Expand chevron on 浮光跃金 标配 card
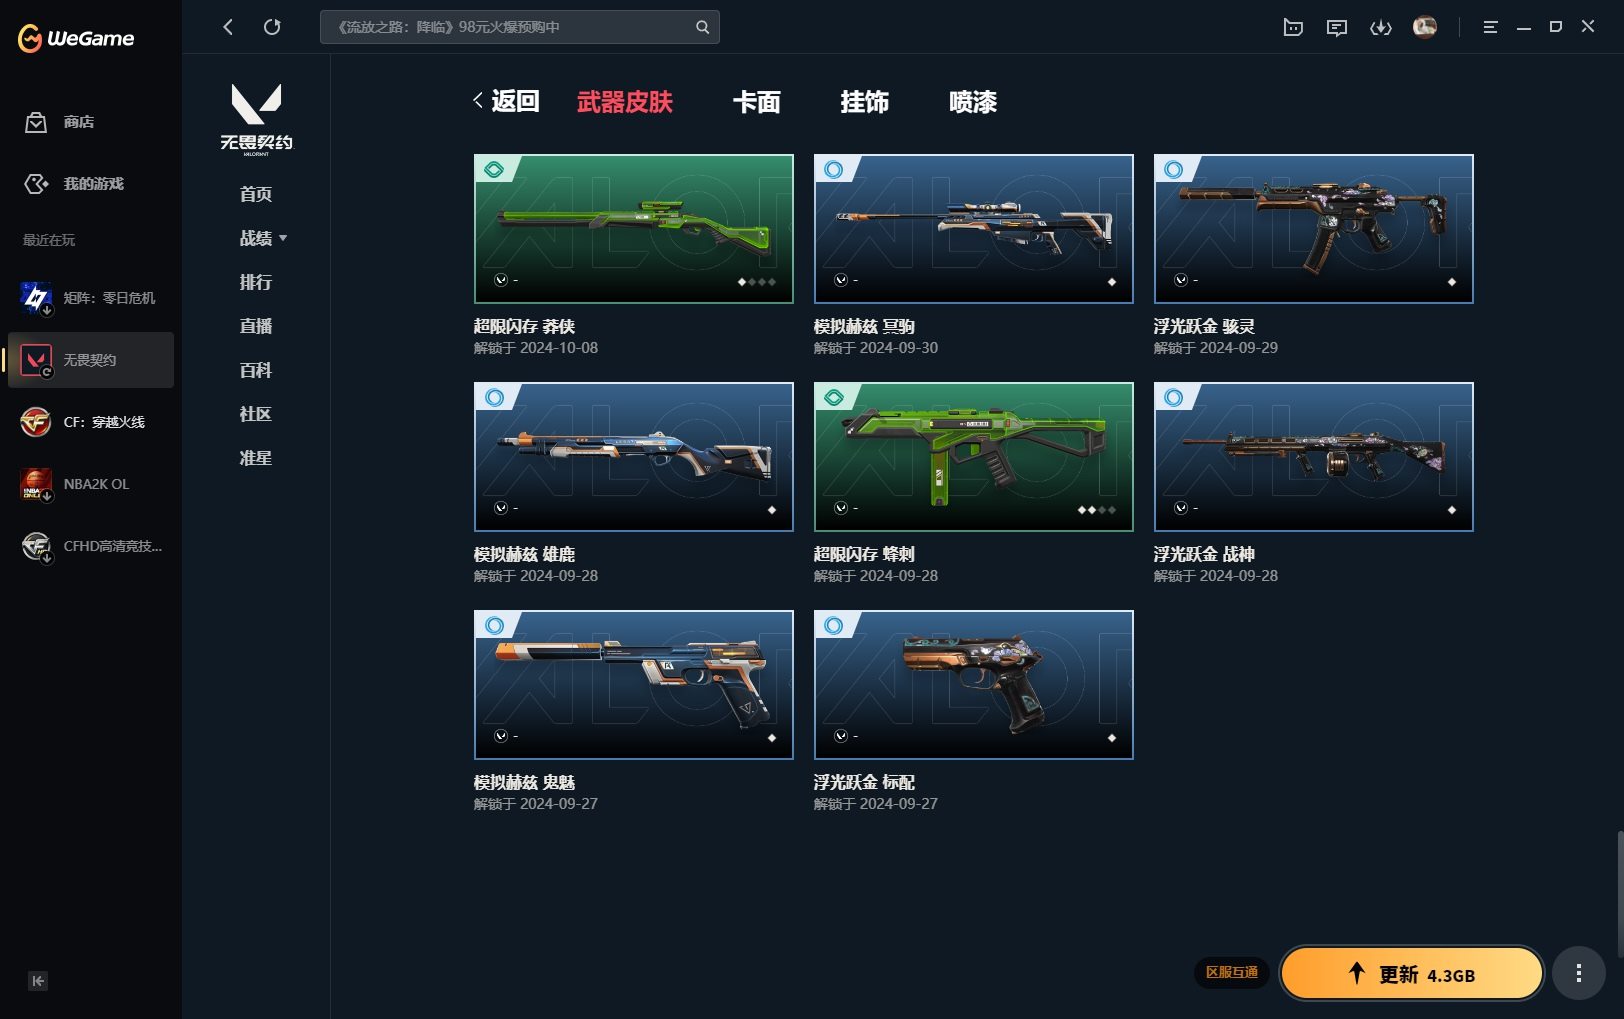The height and width of the screenshot is (1019, 1624). coord(841,736)
